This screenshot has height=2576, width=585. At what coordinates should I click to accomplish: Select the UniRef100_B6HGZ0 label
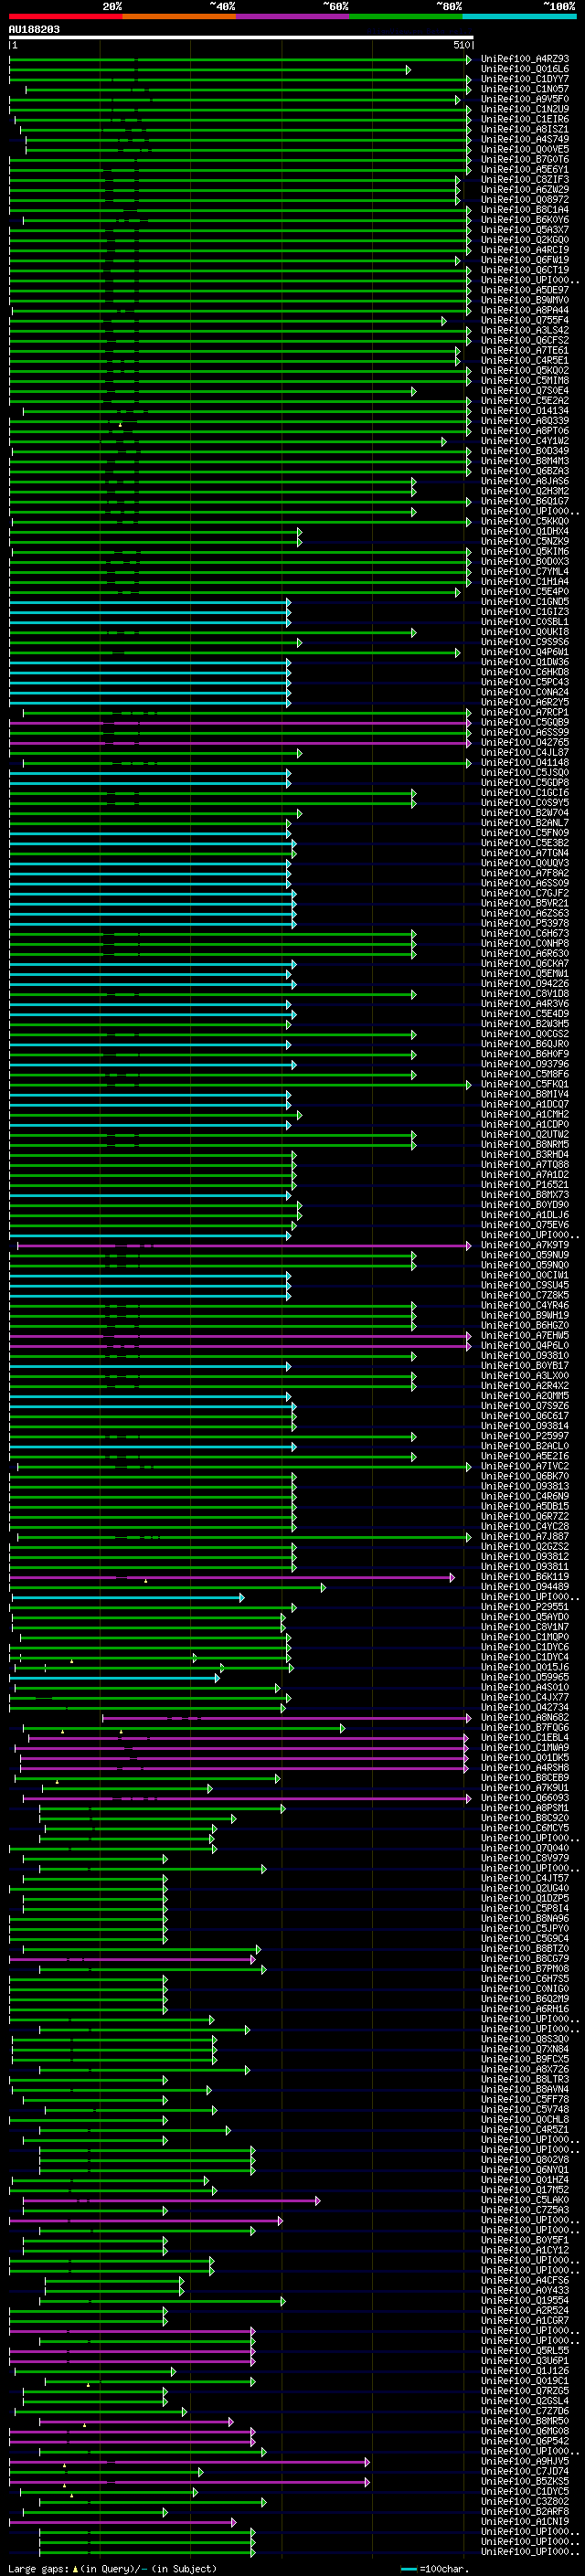[525, 1326]
